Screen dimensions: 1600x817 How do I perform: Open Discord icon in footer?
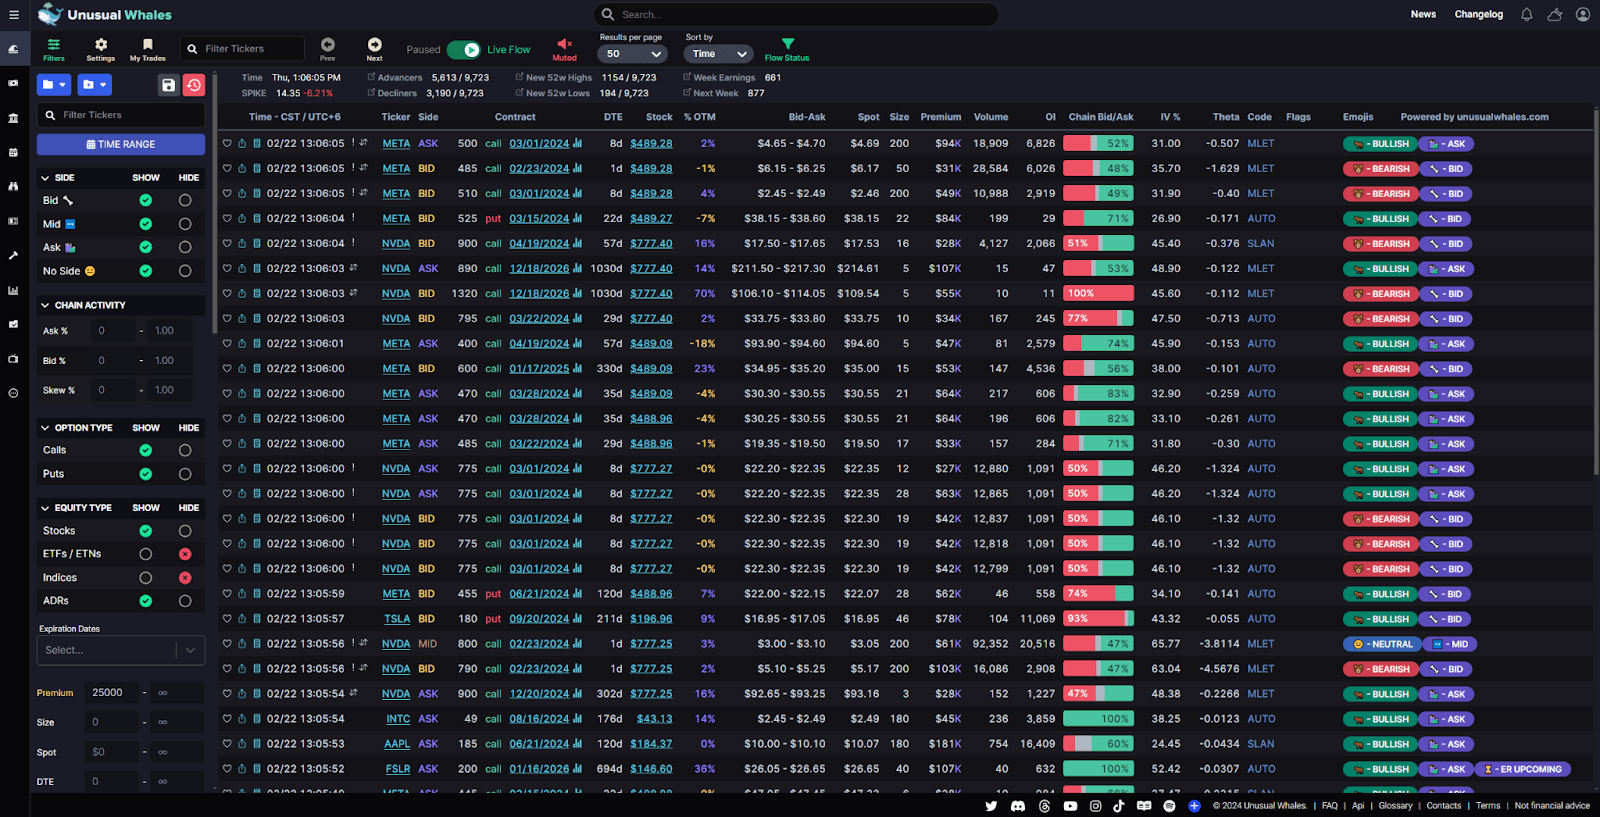click(1018, 806)
